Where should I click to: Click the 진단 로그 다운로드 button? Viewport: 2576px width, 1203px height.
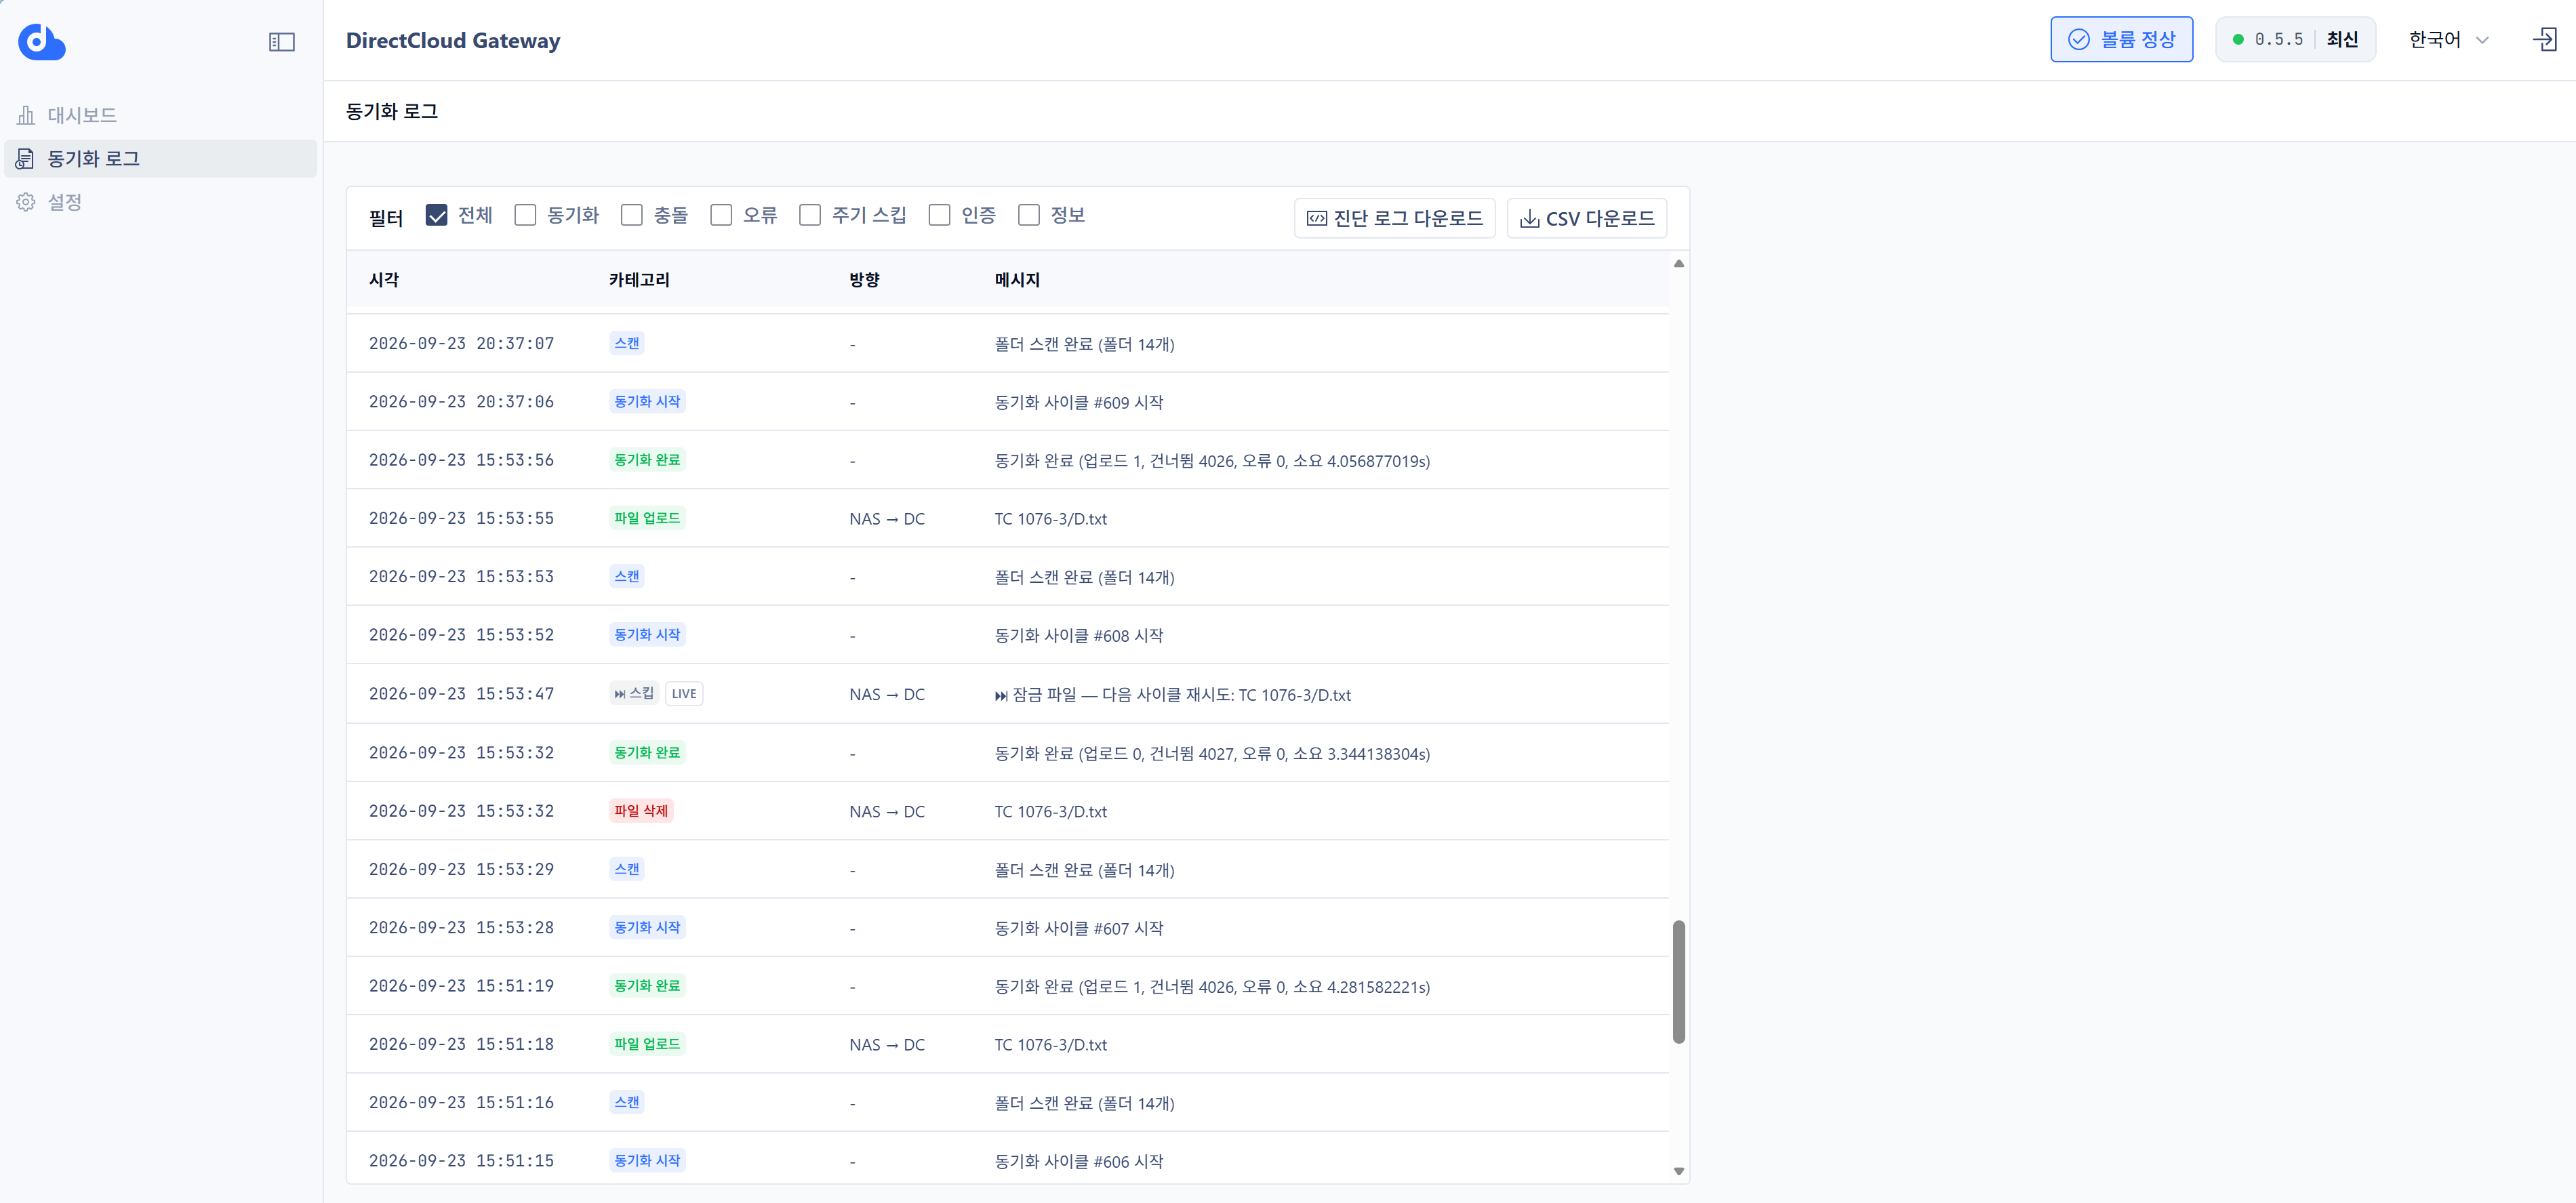tap(1394, 219)
